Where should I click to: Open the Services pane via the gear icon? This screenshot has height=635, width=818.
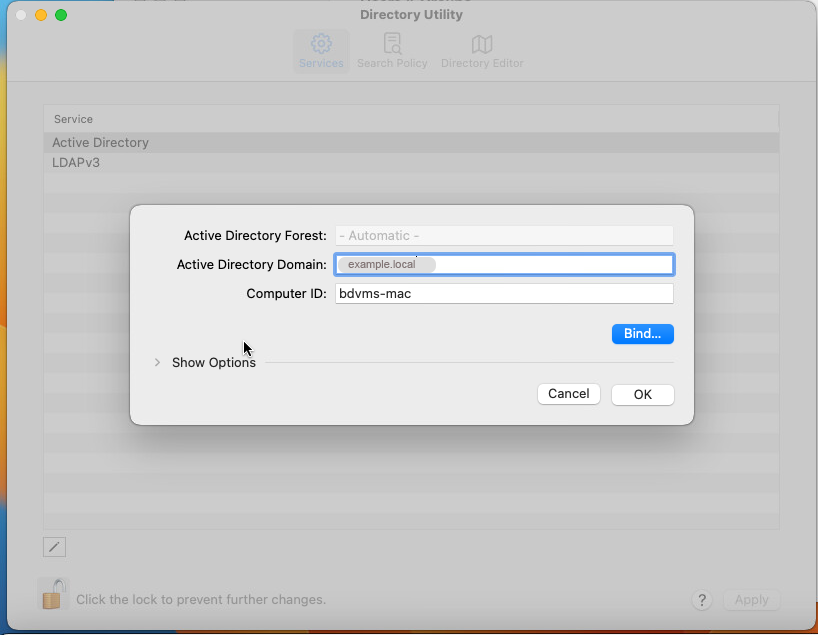coord(321,45)
